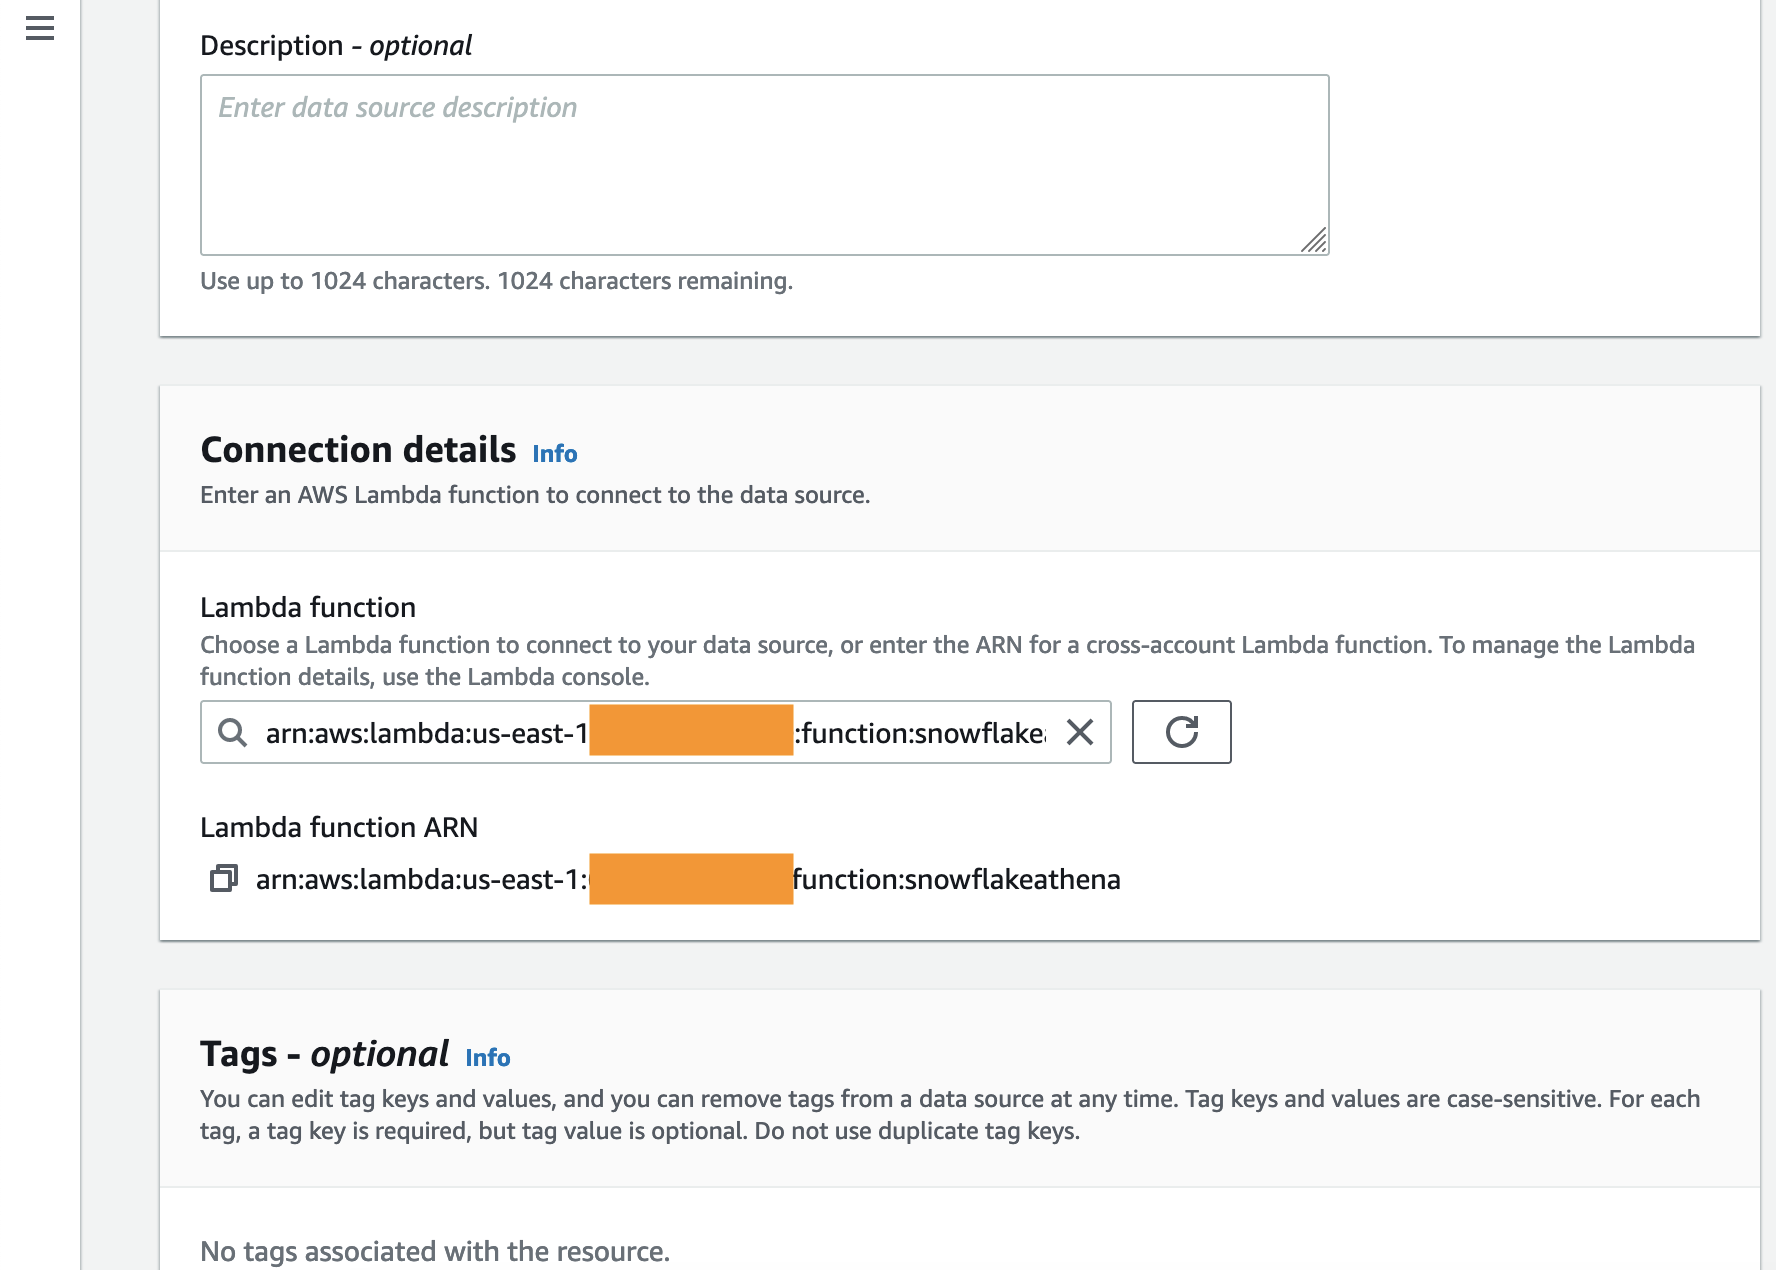The height and width of the screenshot is (1270, 1776).
Task: Click the Enter an AWS Lambda function description
Action: pyautogui.click(x=535, y=495)
